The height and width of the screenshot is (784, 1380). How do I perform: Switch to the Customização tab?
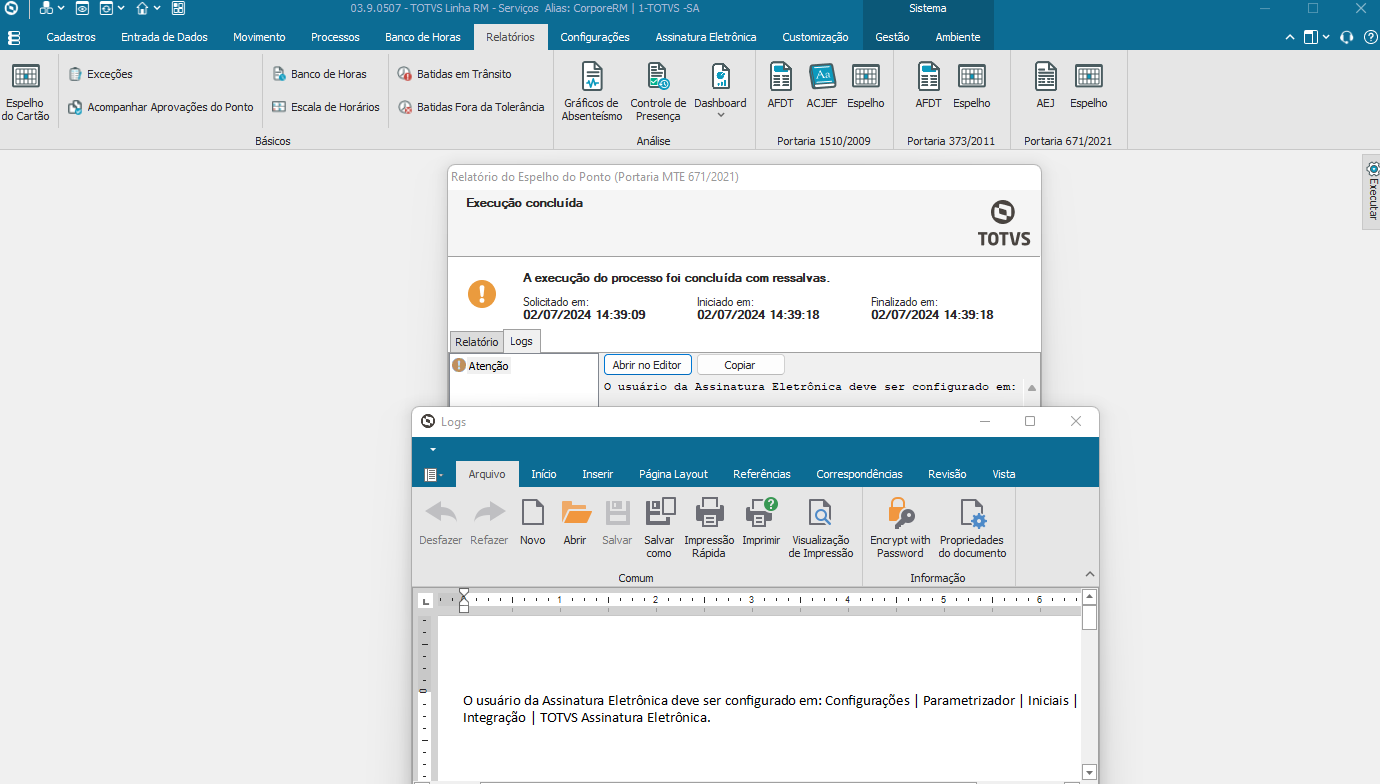click(x=815, y=37)
